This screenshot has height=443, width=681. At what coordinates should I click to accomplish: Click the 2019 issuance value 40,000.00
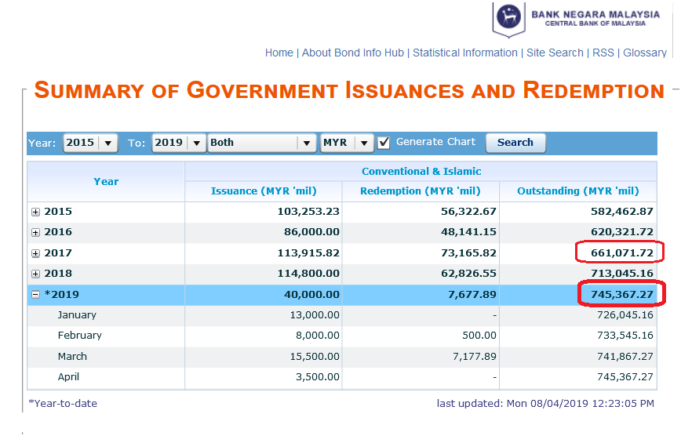pyautogui.click(x=311, y=294)
